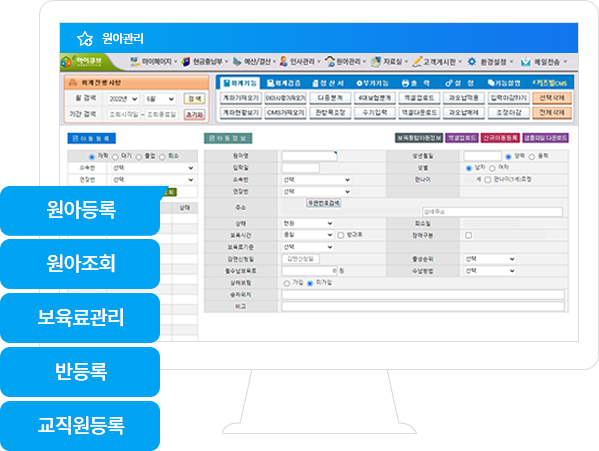Open the 고객게시판 menu

coord(437,61)
